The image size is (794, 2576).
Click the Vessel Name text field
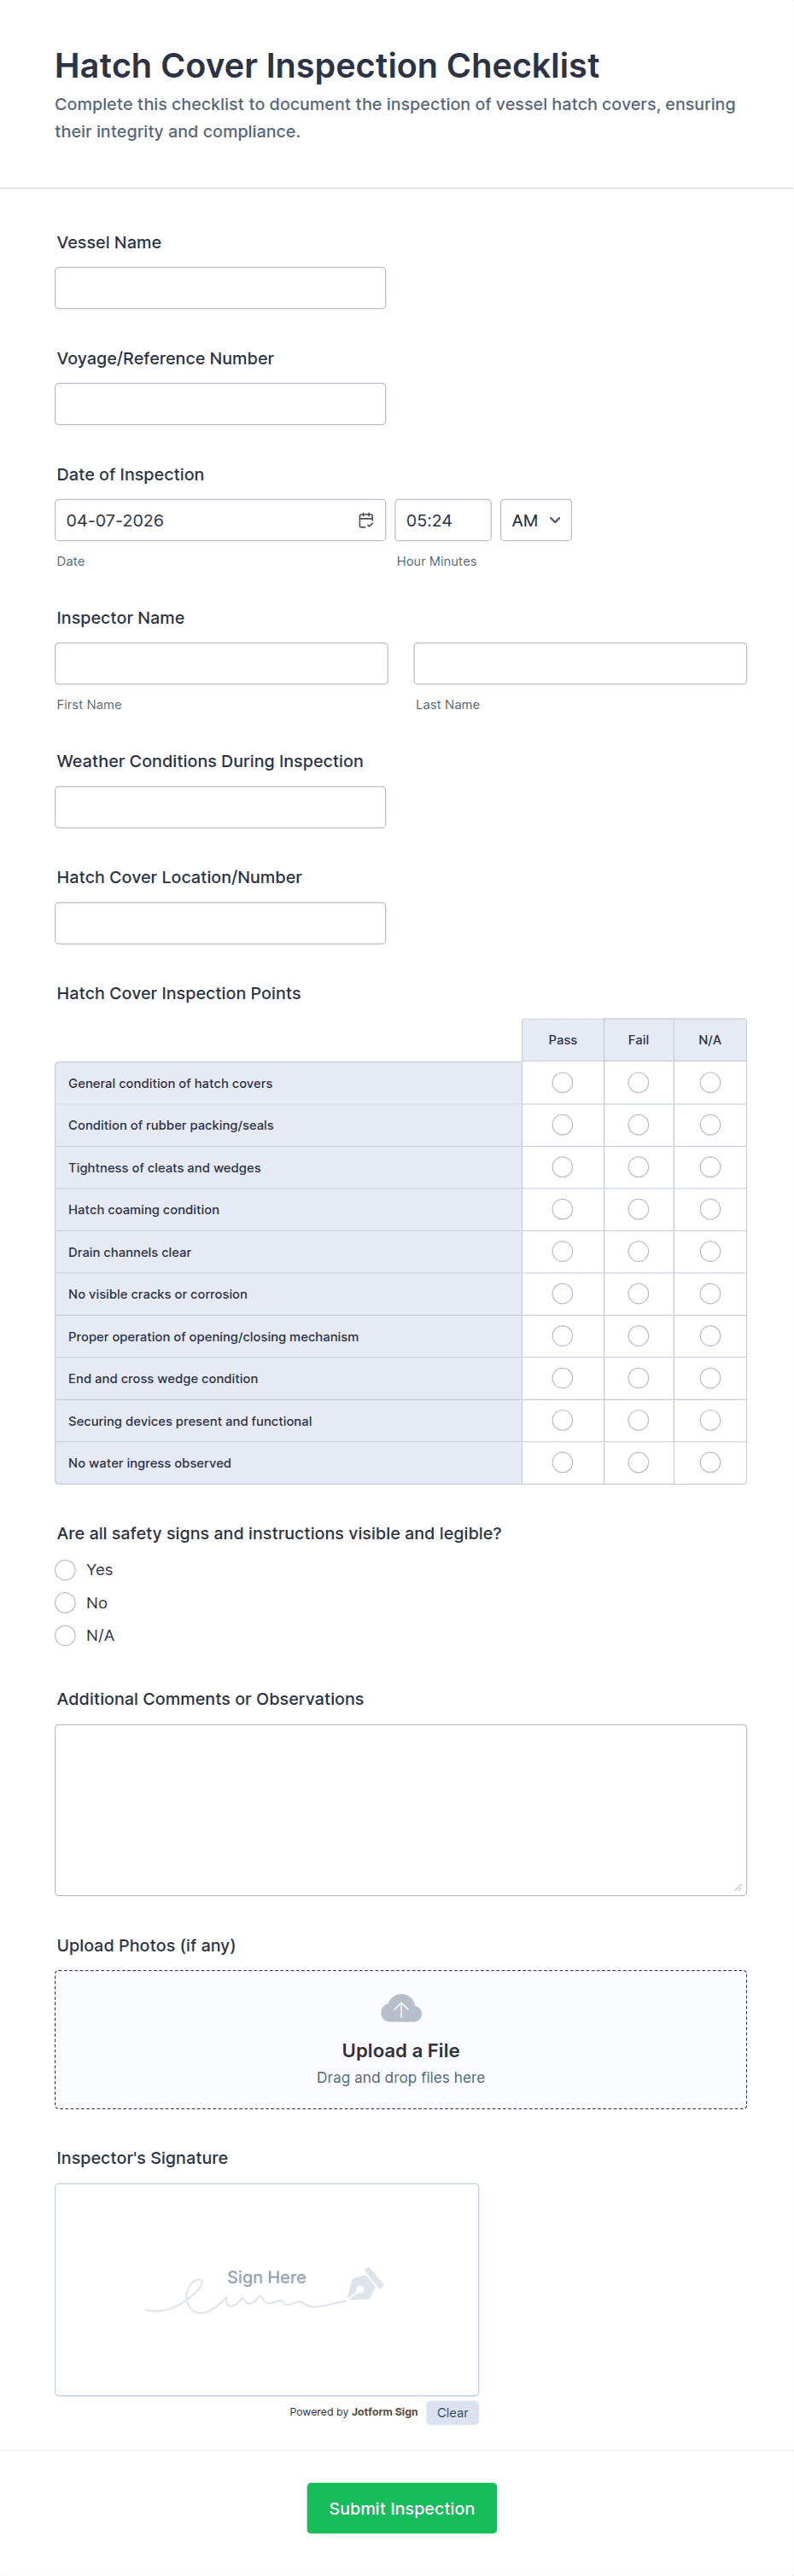coord(220,288)
